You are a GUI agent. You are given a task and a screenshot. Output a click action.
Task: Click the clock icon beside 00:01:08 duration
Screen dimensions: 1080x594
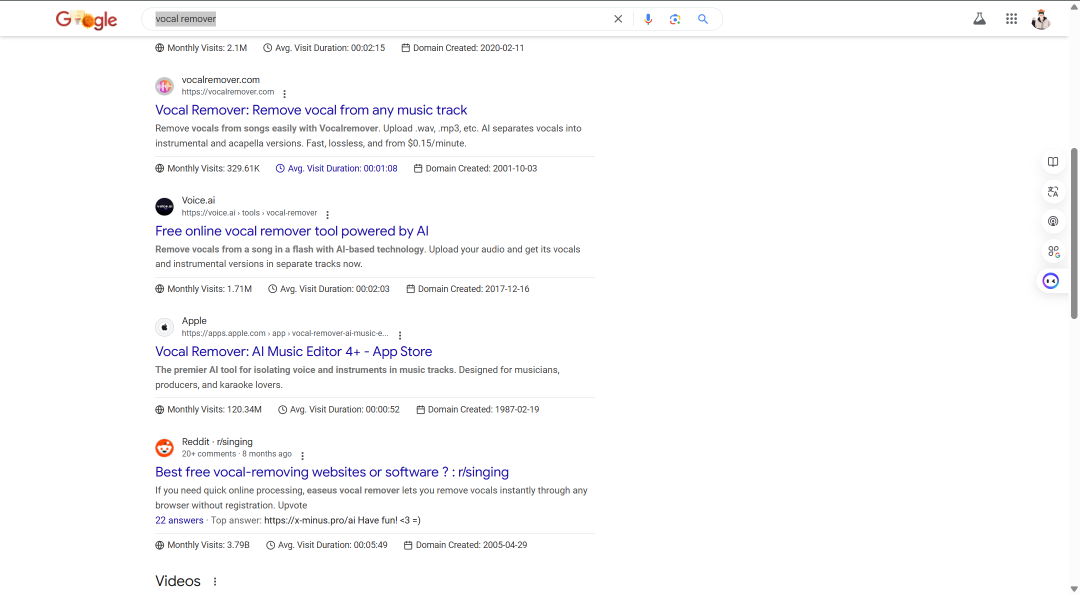coord(280,168)
